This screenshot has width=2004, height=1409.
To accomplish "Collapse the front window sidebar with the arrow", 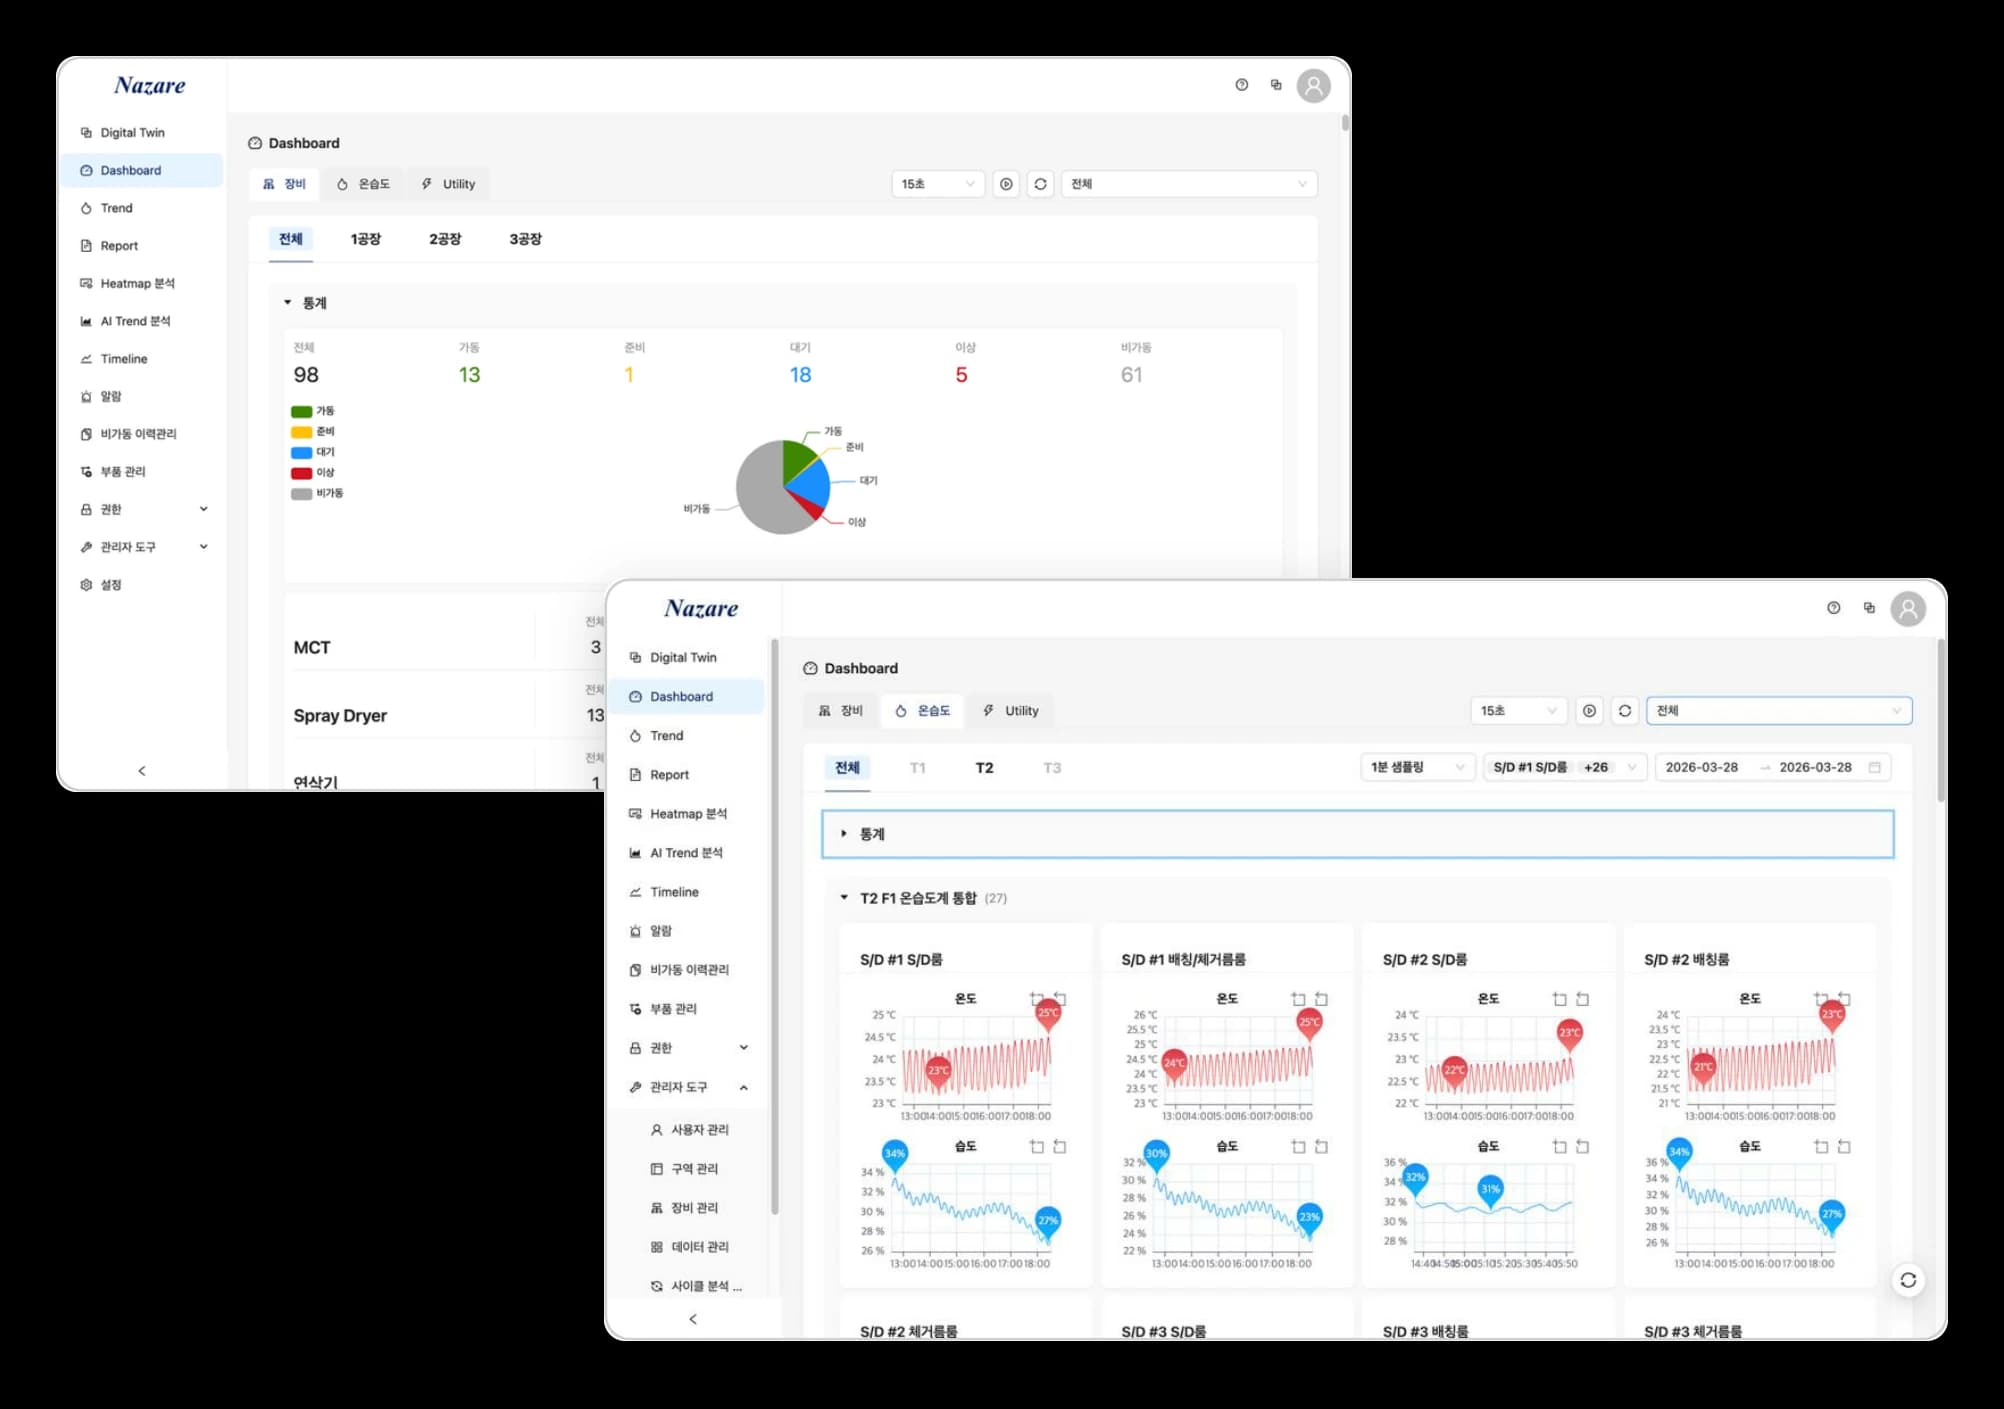I will click(x=693, y=1319).
